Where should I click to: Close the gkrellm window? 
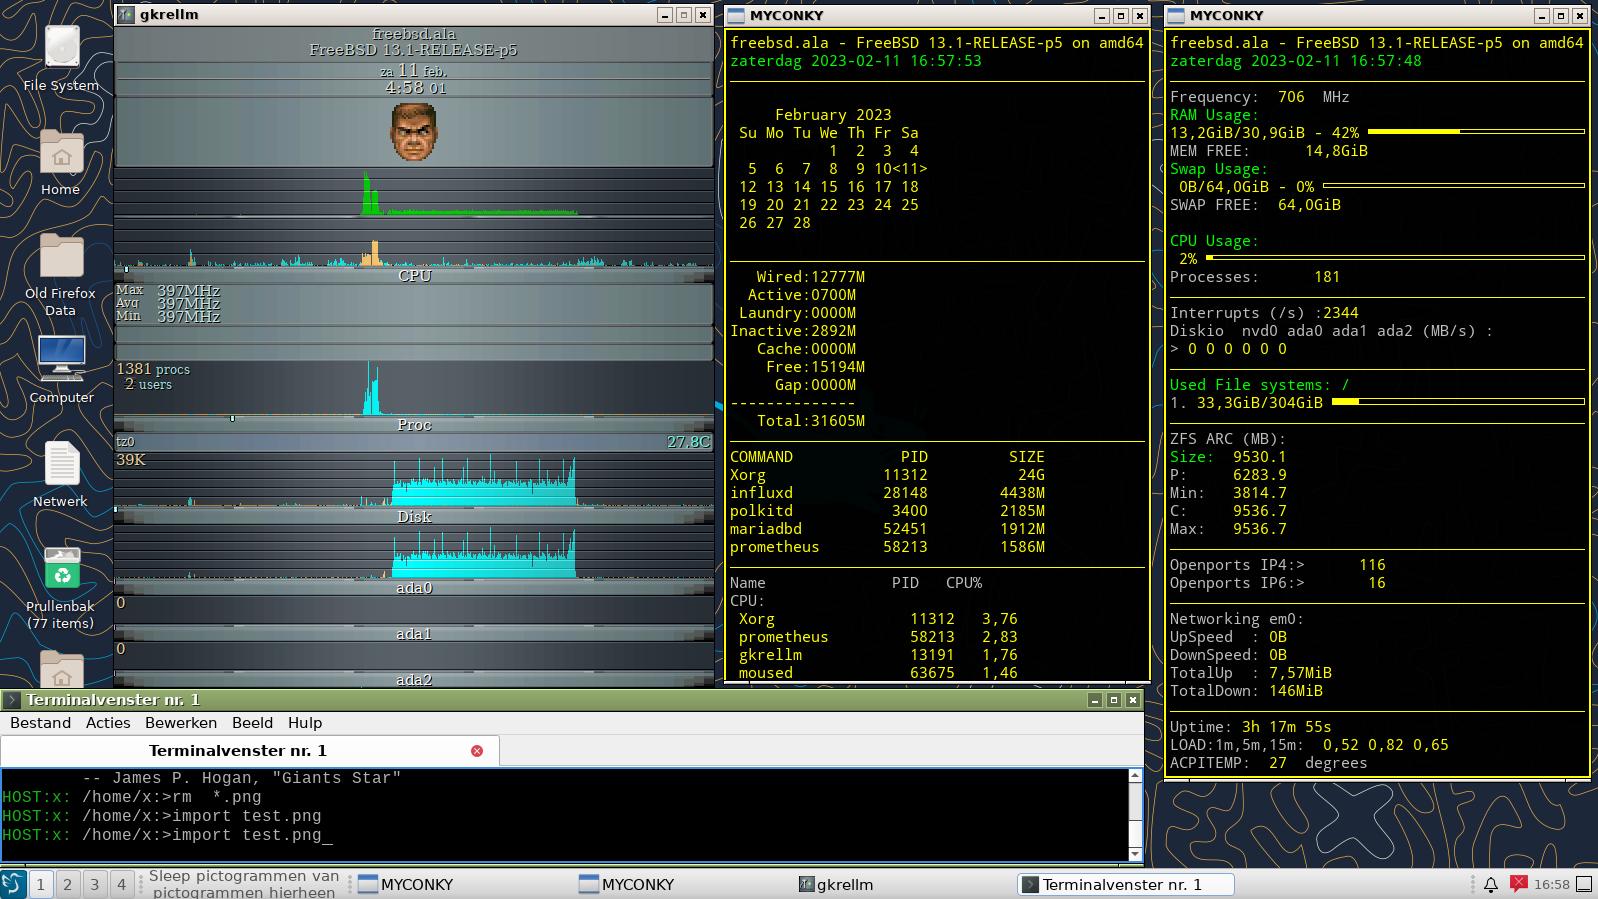click(703, 15)
